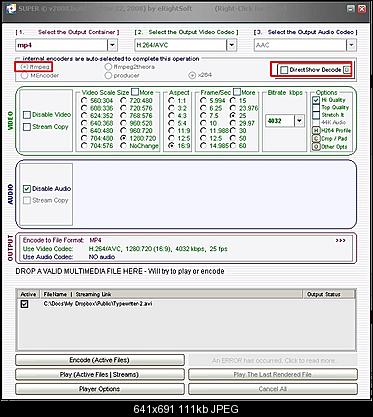Choose video scale size 640:480

pos(84,131)
